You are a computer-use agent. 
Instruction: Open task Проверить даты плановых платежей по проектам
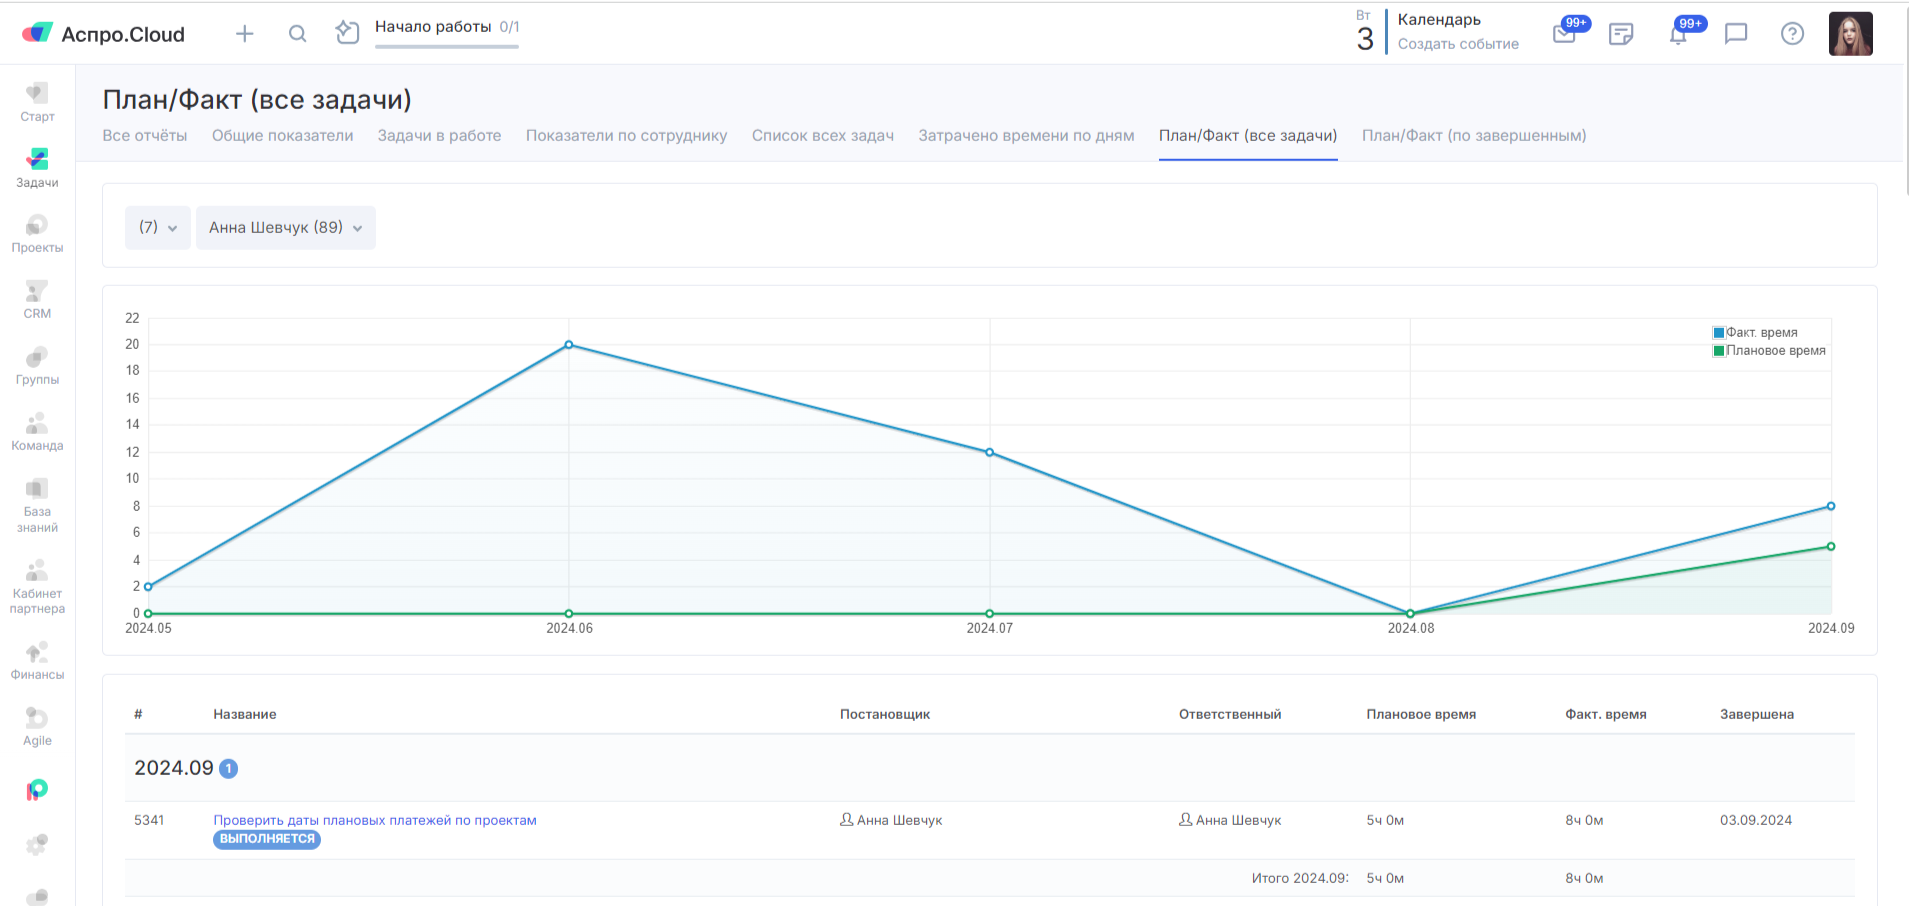375,820
